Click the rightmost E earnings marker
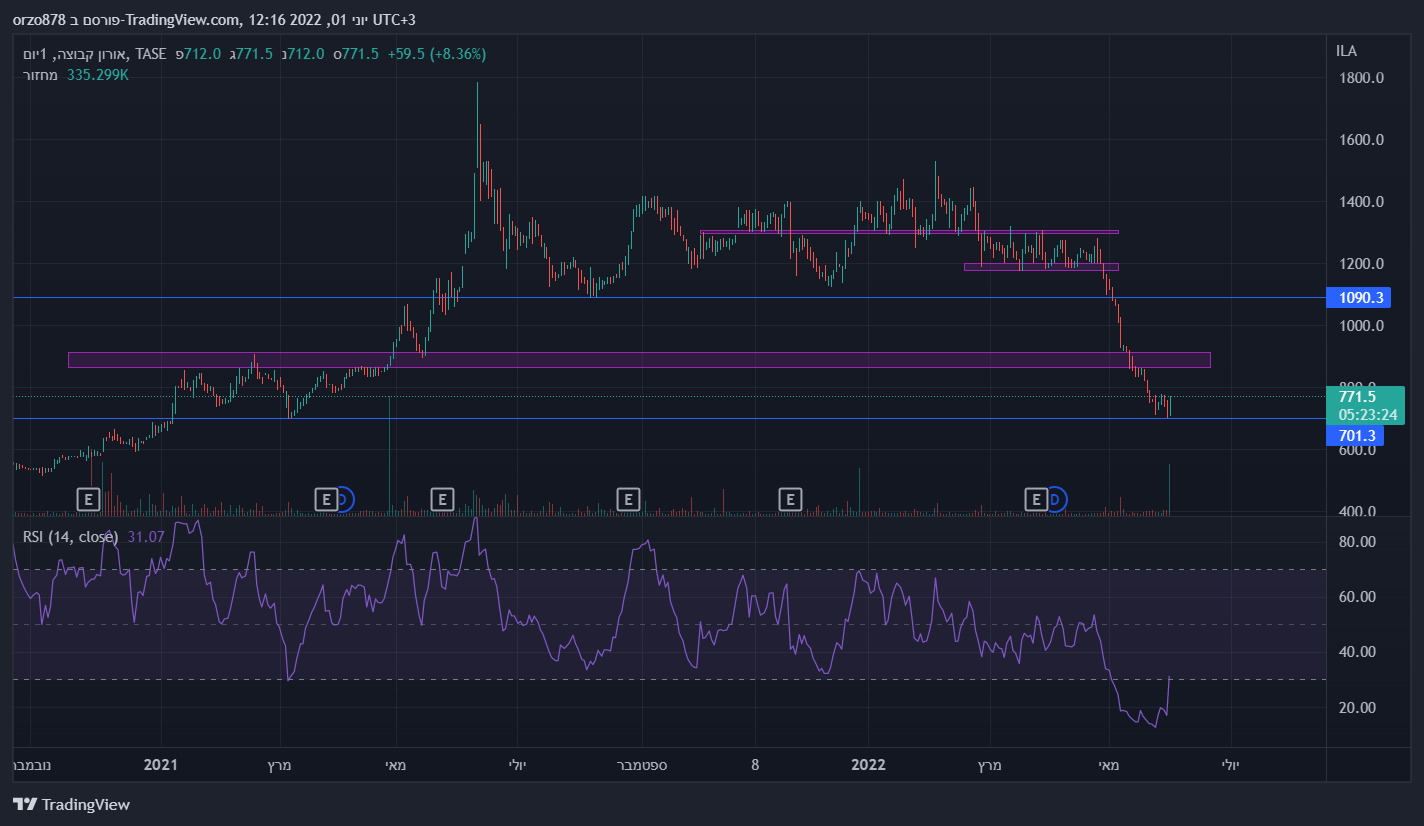 coord(1037,498)
